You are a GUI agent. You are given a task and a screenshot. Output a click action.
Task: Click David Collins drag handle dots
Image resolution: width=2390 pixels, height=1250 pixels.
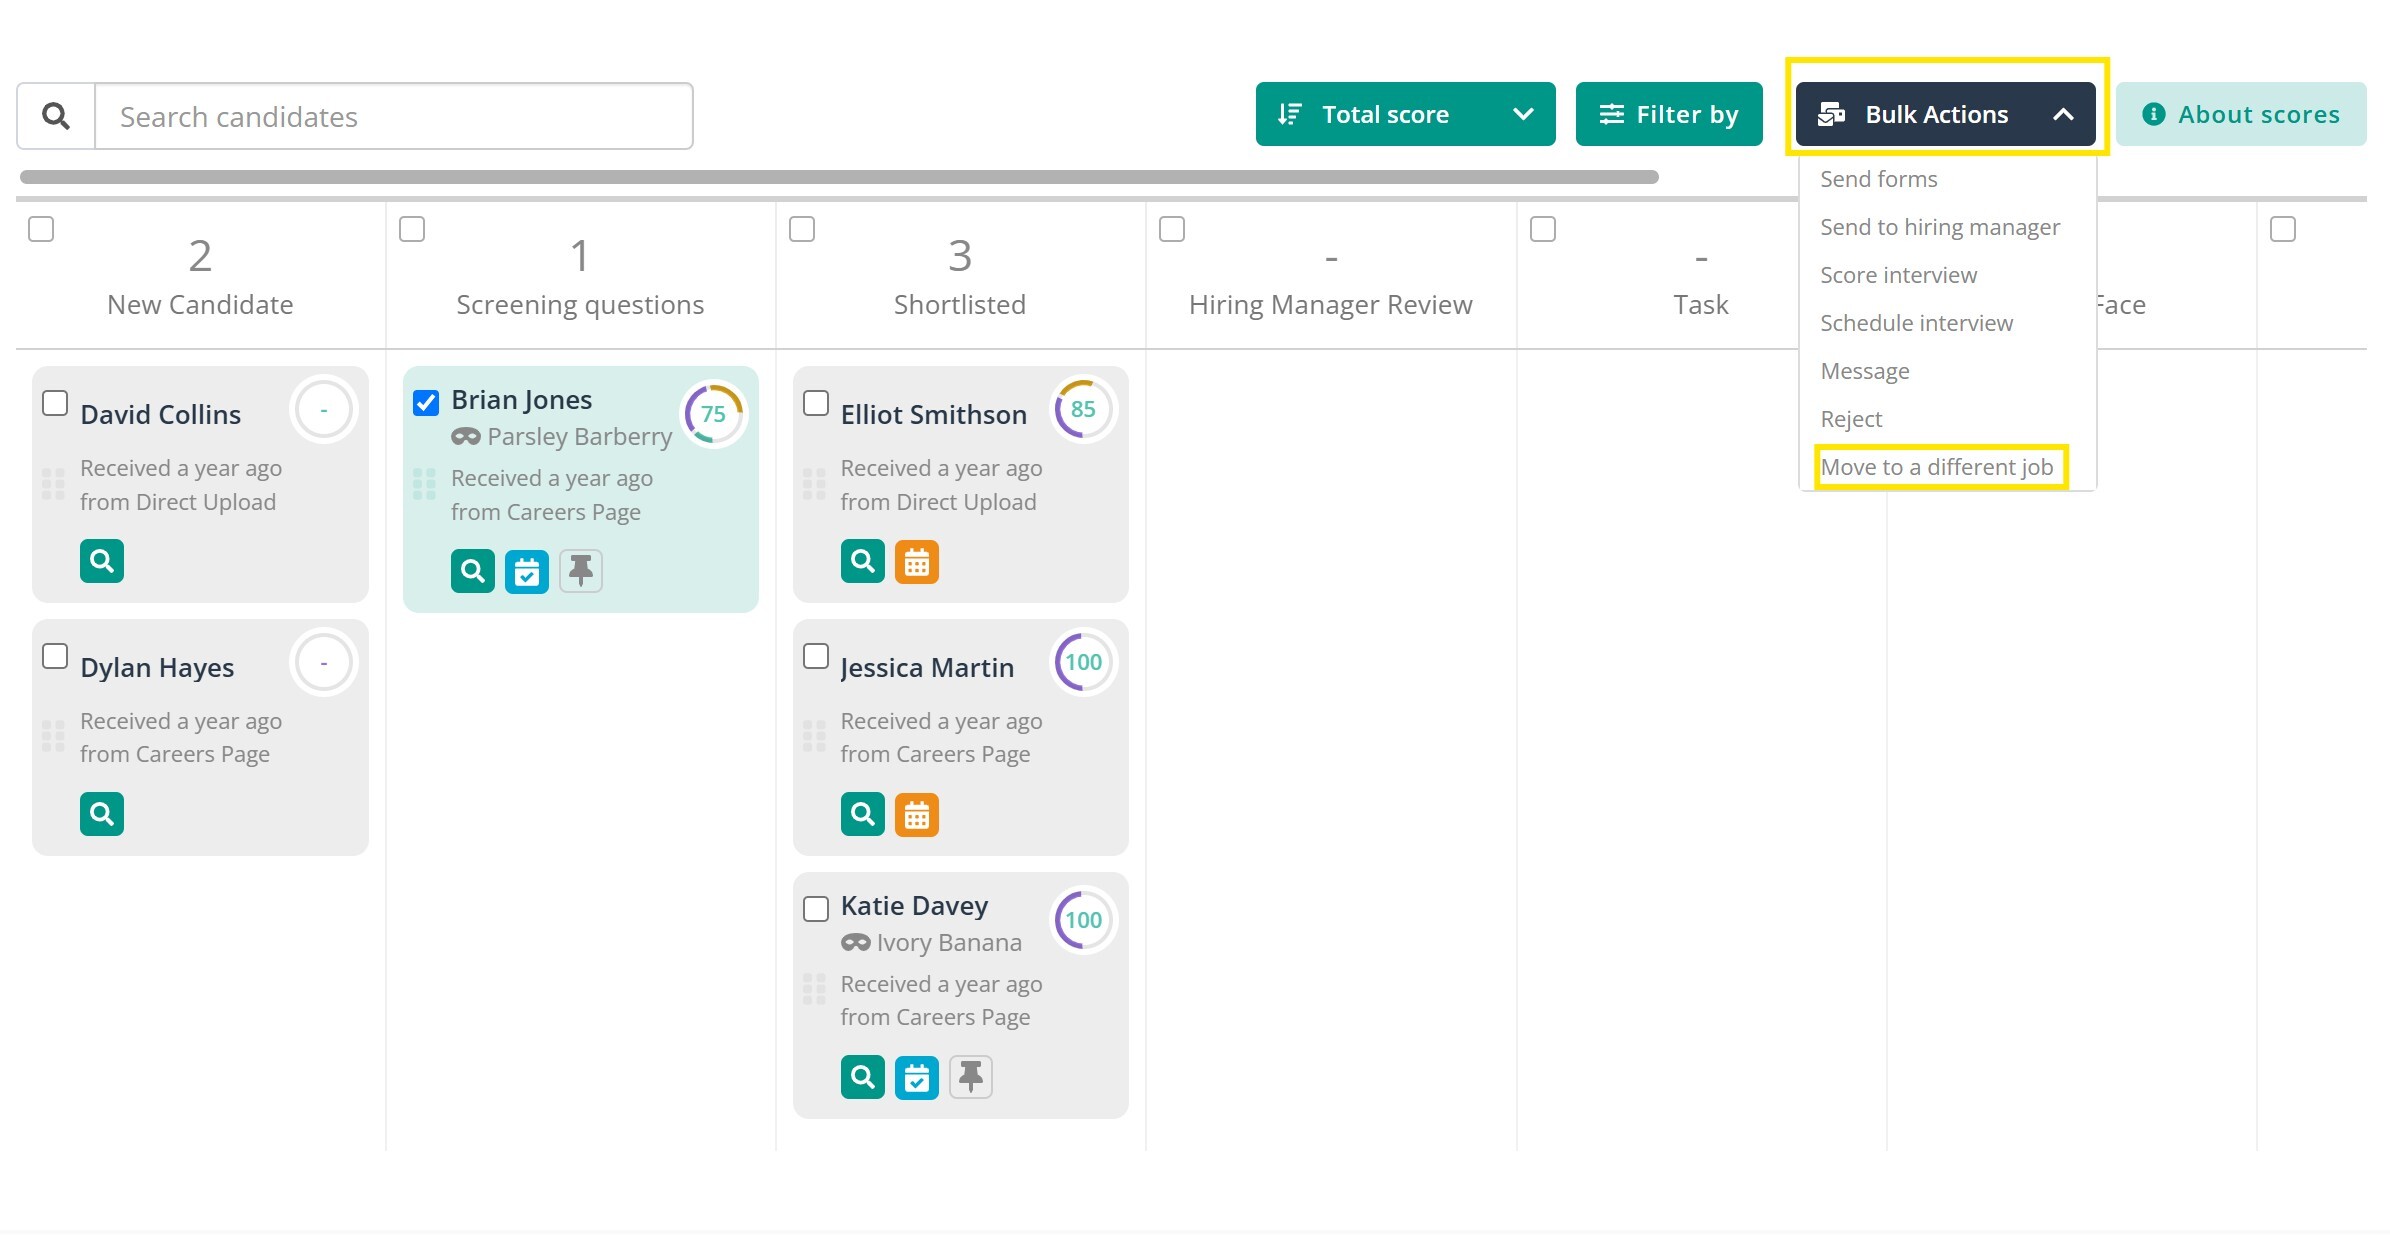53,484
